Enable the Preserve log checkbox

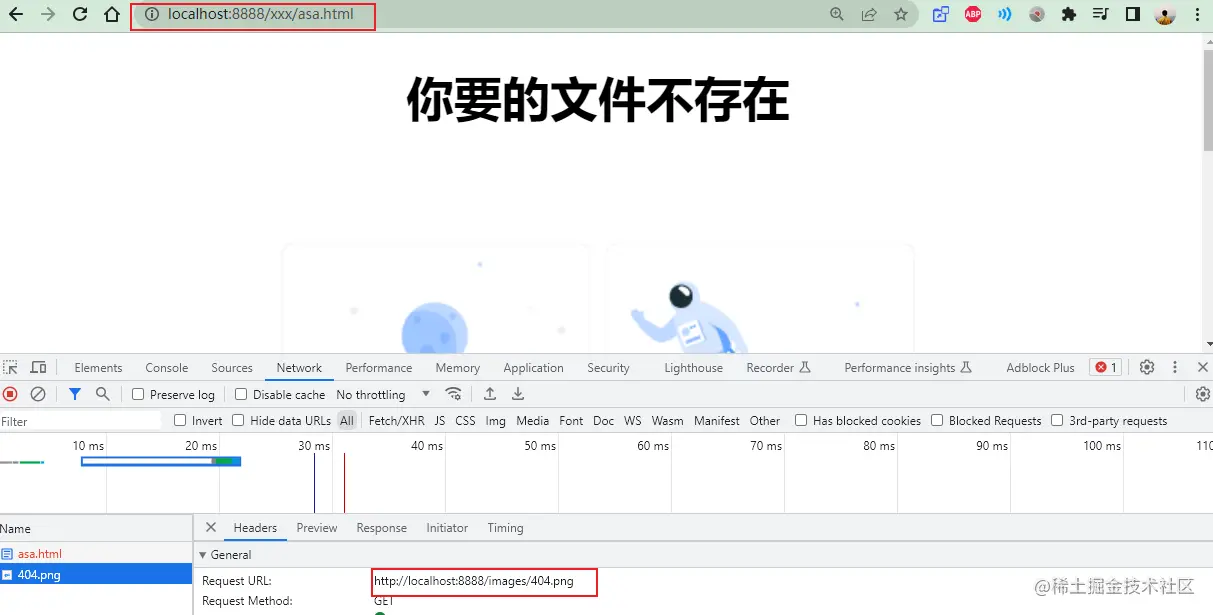[x=138, y=394]
